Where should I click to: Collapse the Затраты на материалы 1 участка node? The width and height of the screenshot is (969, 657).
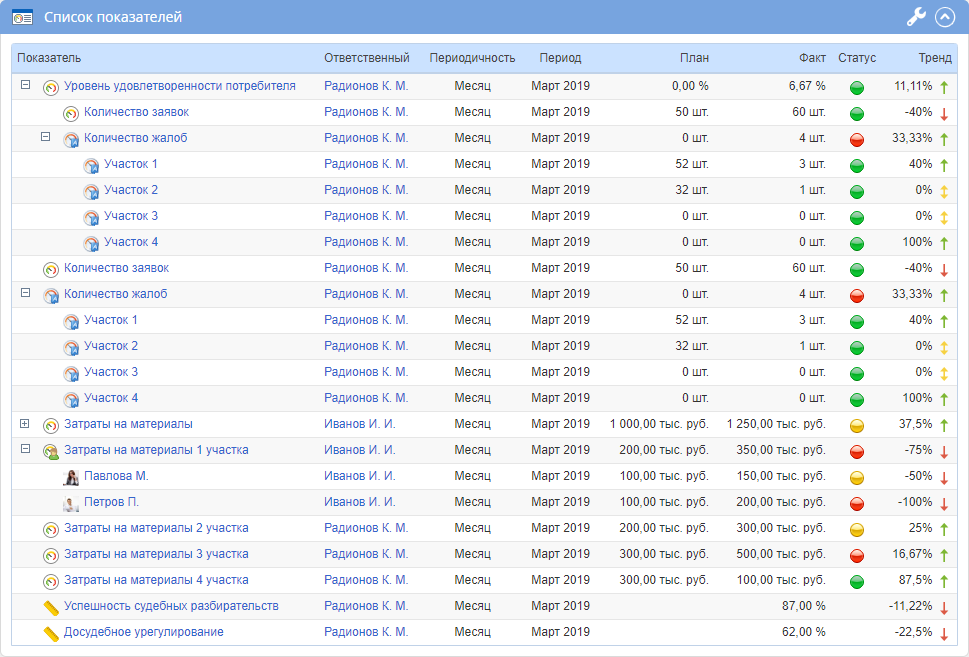[x=25, y=450]
